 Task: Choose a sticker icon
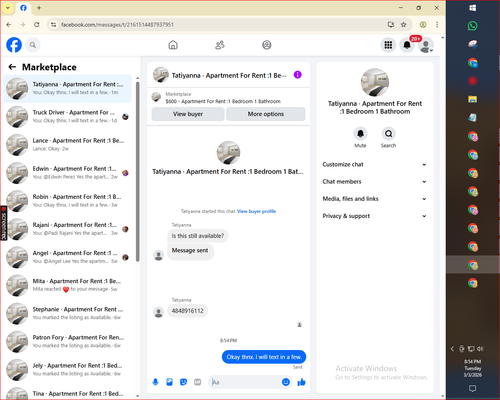point(184,382)
